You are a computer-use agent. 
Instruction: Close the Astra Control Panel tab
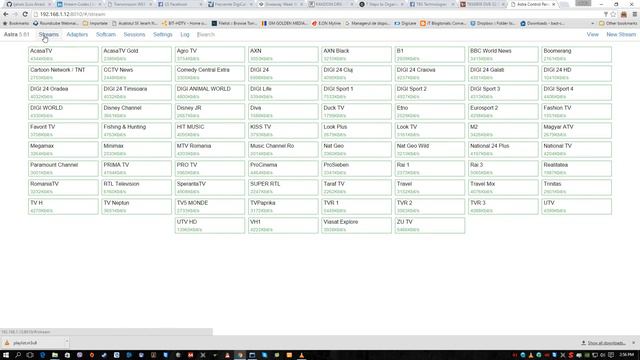tap(553, 4)
